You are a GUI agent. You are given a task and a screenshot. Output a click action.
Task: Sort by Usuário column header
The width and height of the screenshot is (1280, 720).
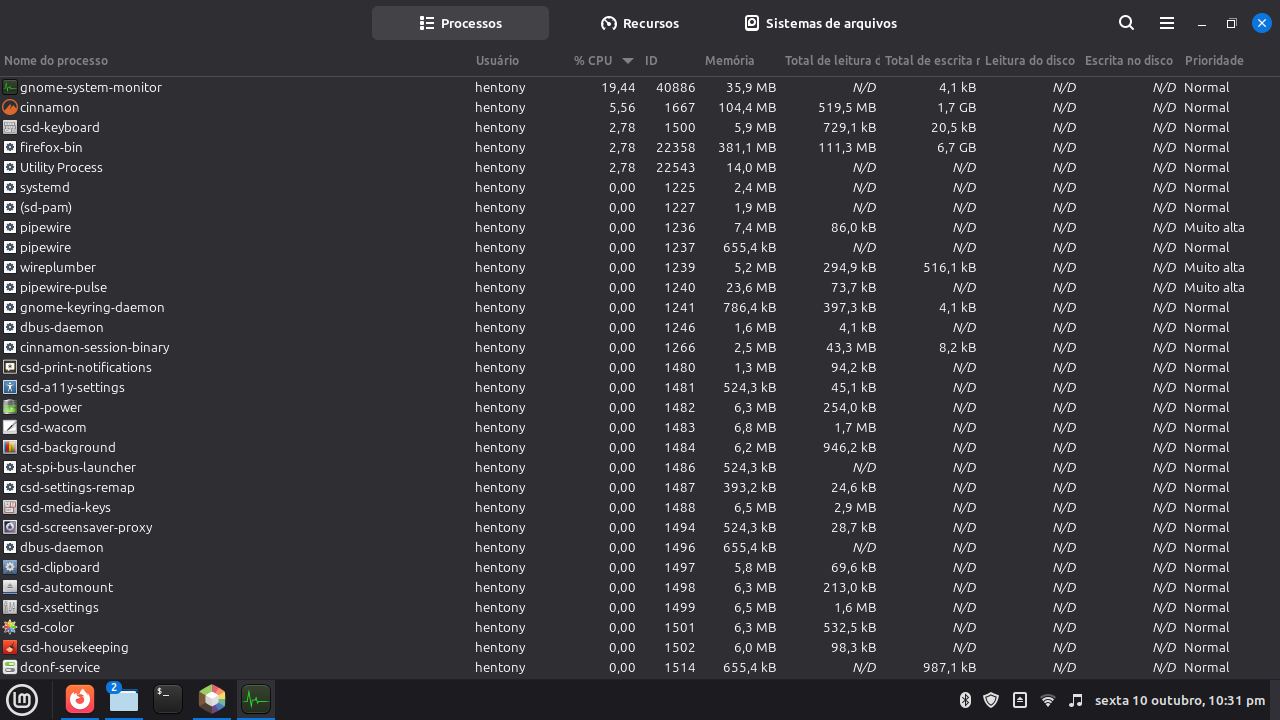click(497, 61)
